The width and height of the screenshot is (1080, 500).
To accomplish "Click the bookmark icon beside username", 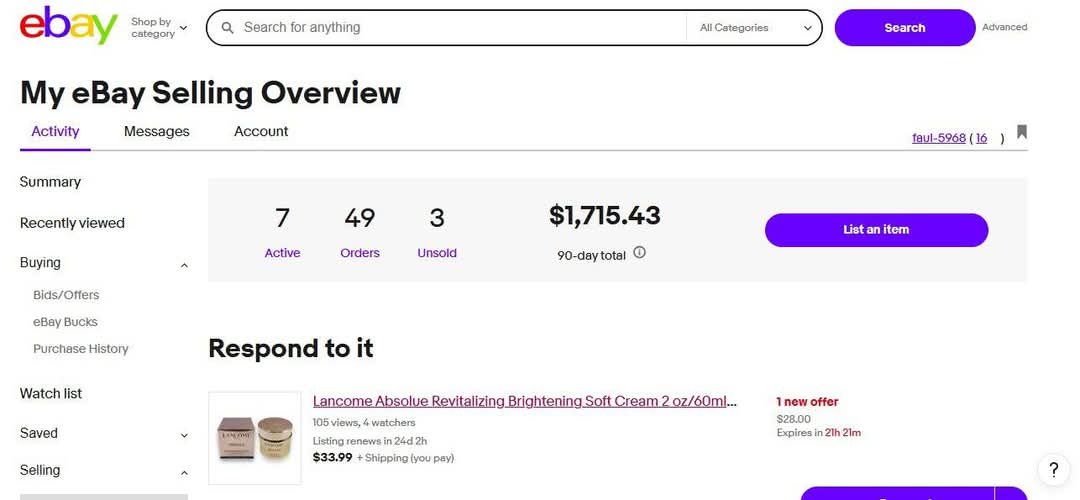I will [x=1021, y=132].
